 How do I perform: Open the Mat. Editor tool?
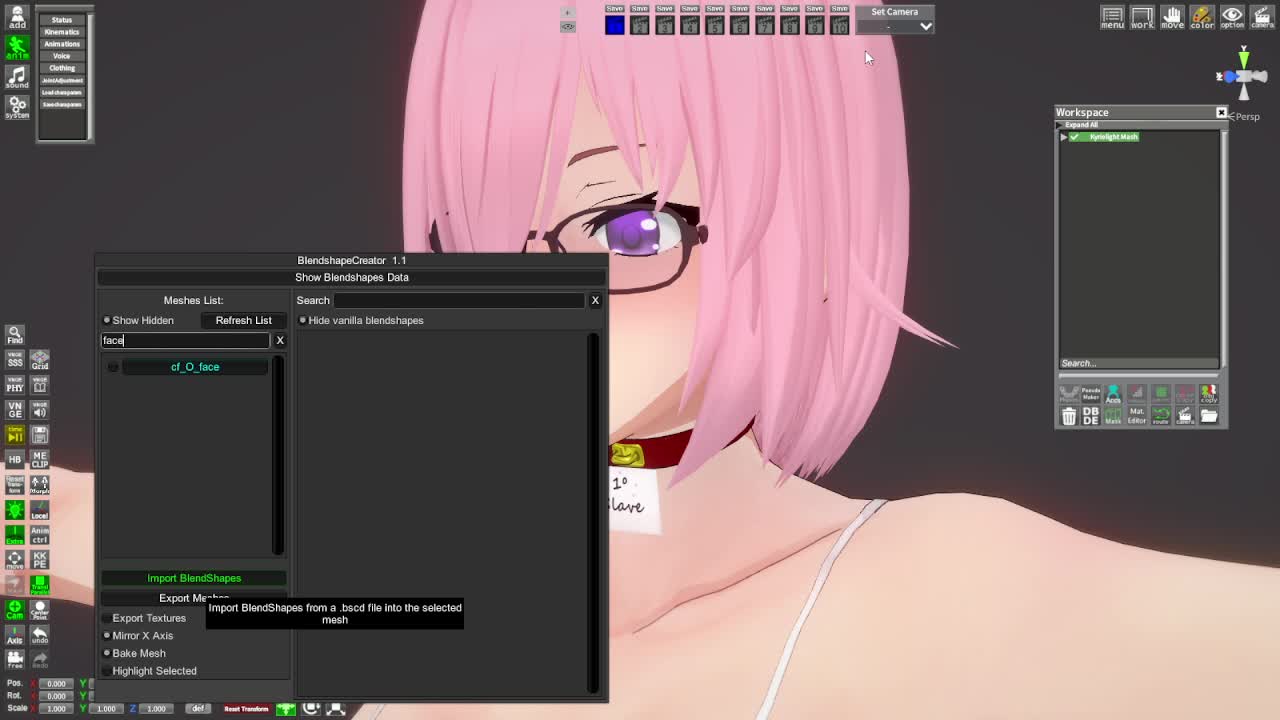coord(1137,416)
